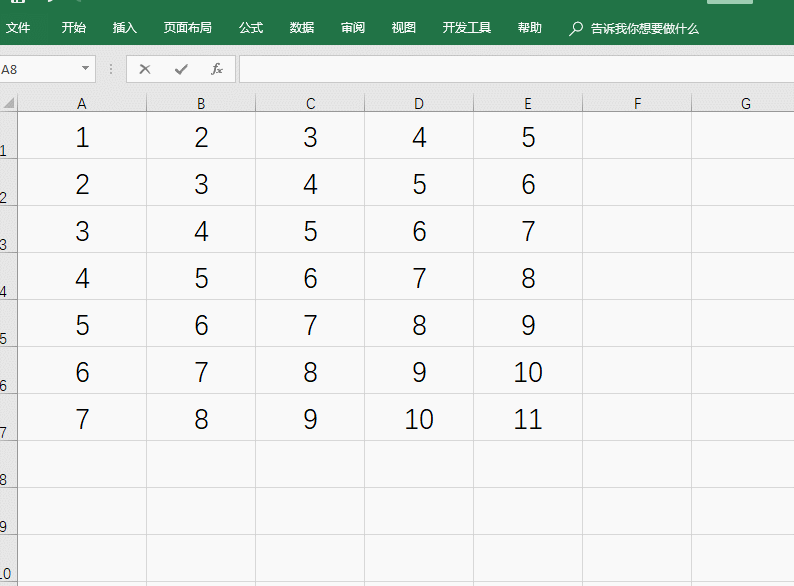Viewport: 794px width, 586px height.
Task: Click the search magnifier icon in ribbon
Action: [x=576, y=29]
